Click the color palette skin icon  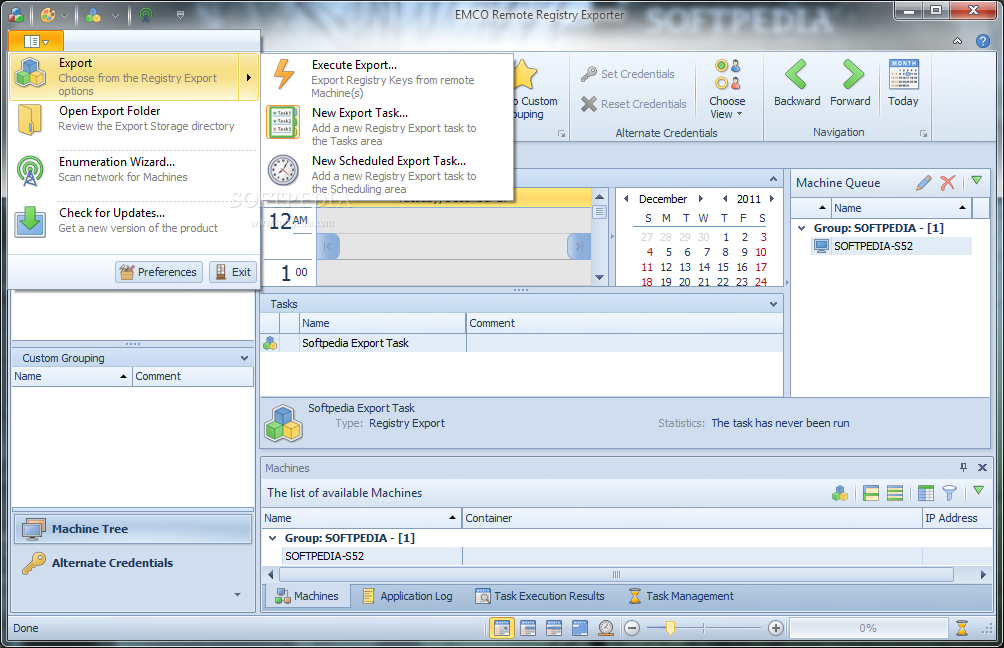(x=48, y=14)
